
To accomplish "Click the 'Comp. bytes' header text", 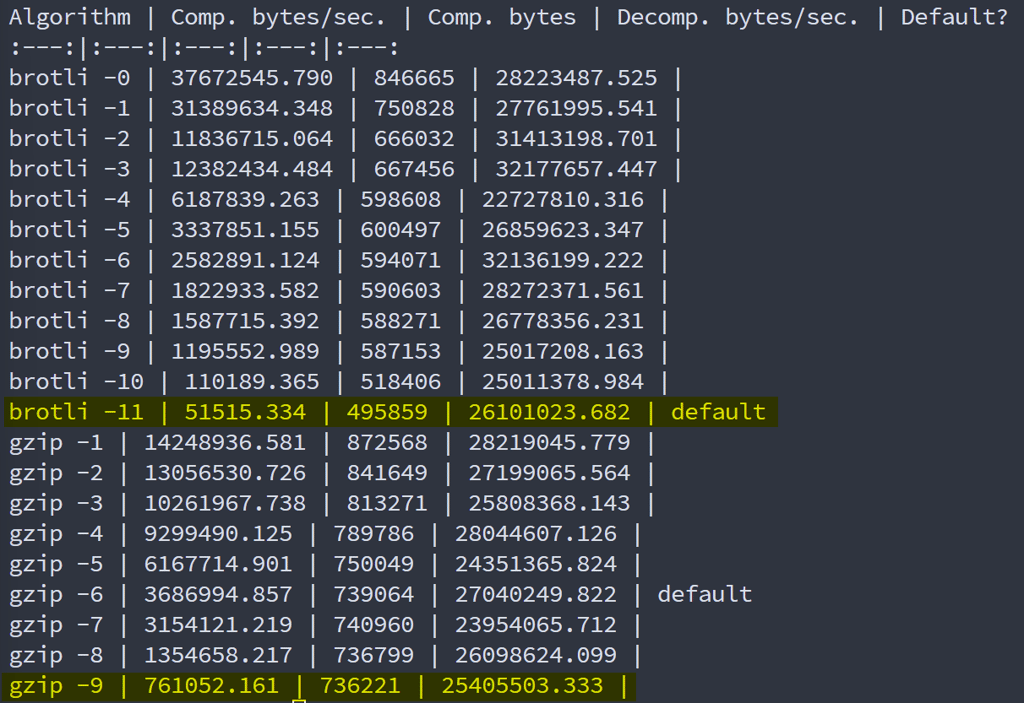I will coord(502,18).
